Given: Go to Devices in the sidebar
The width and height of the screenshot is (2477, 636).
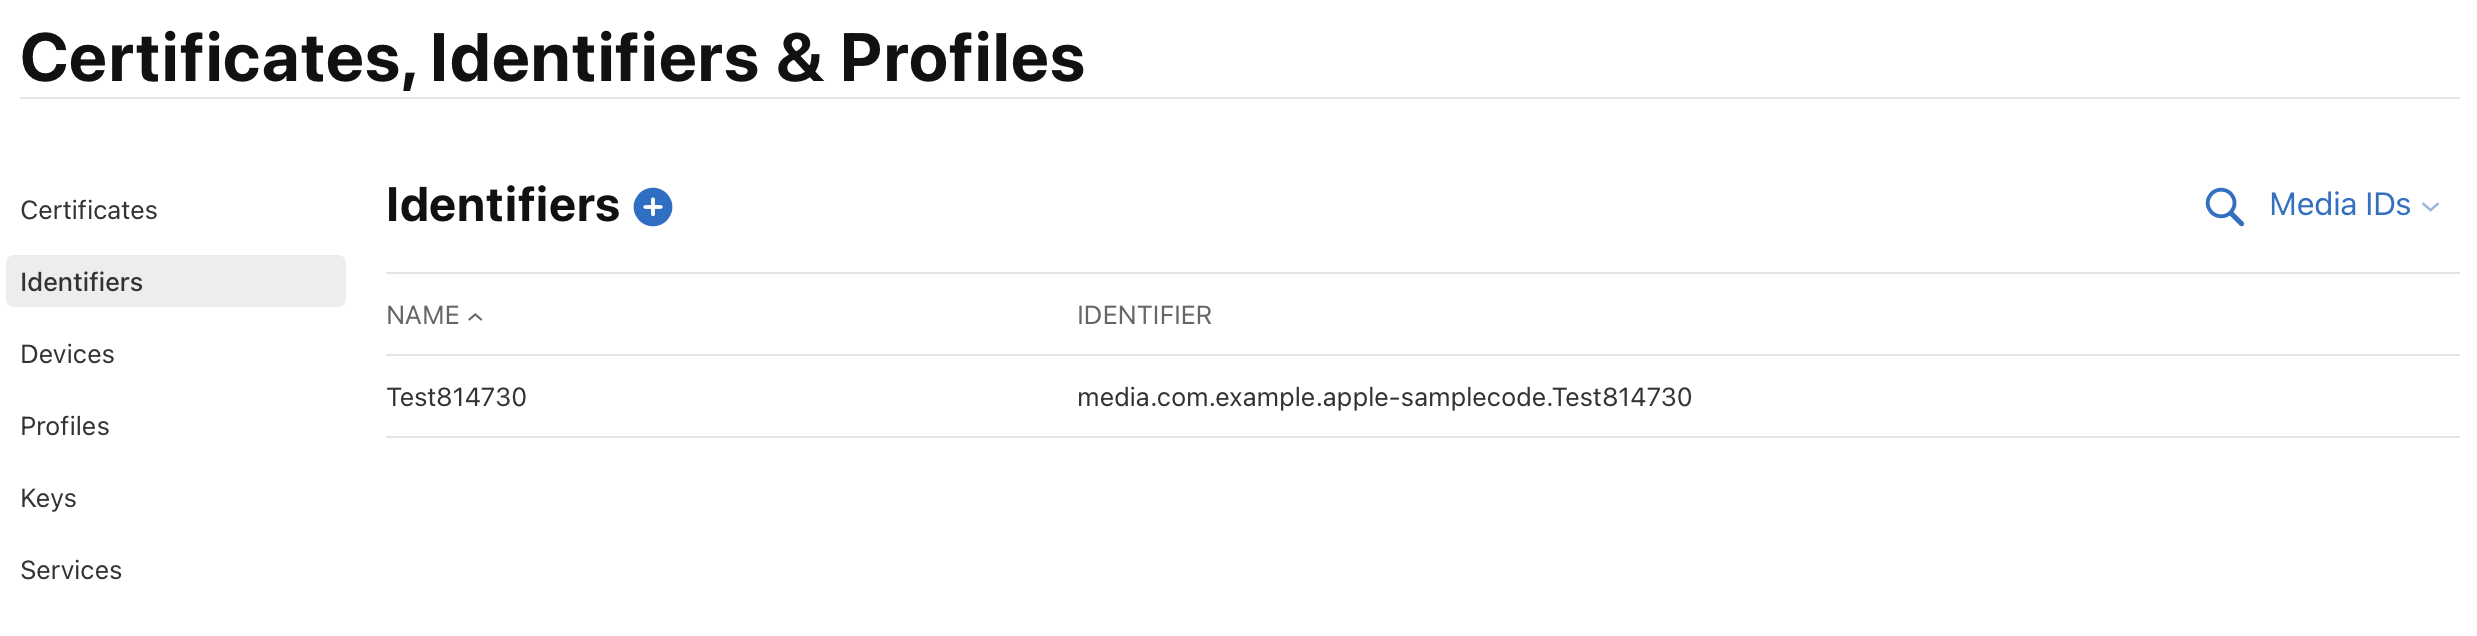Looking at the screenshot, I should click(67, 354).
